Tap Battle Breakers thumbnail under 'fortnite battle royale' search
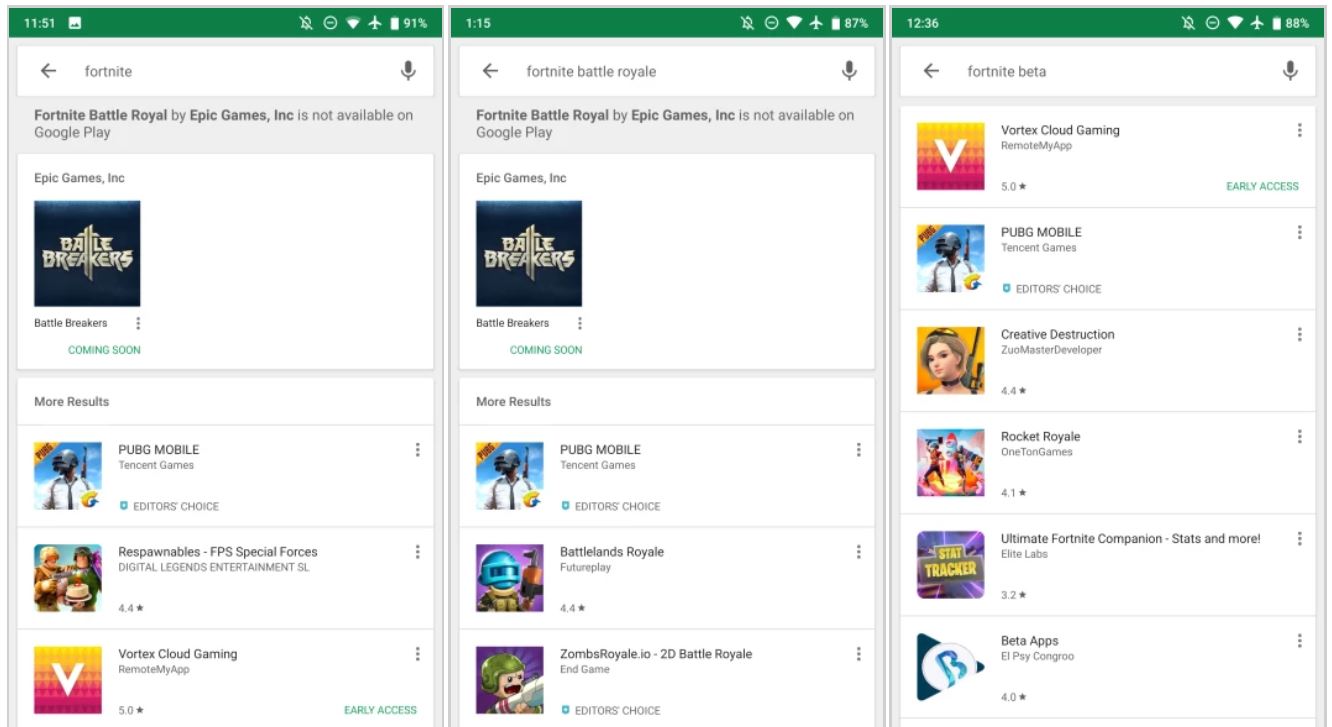Viewport: 1332px width, 727px height. tap(529, 254)
